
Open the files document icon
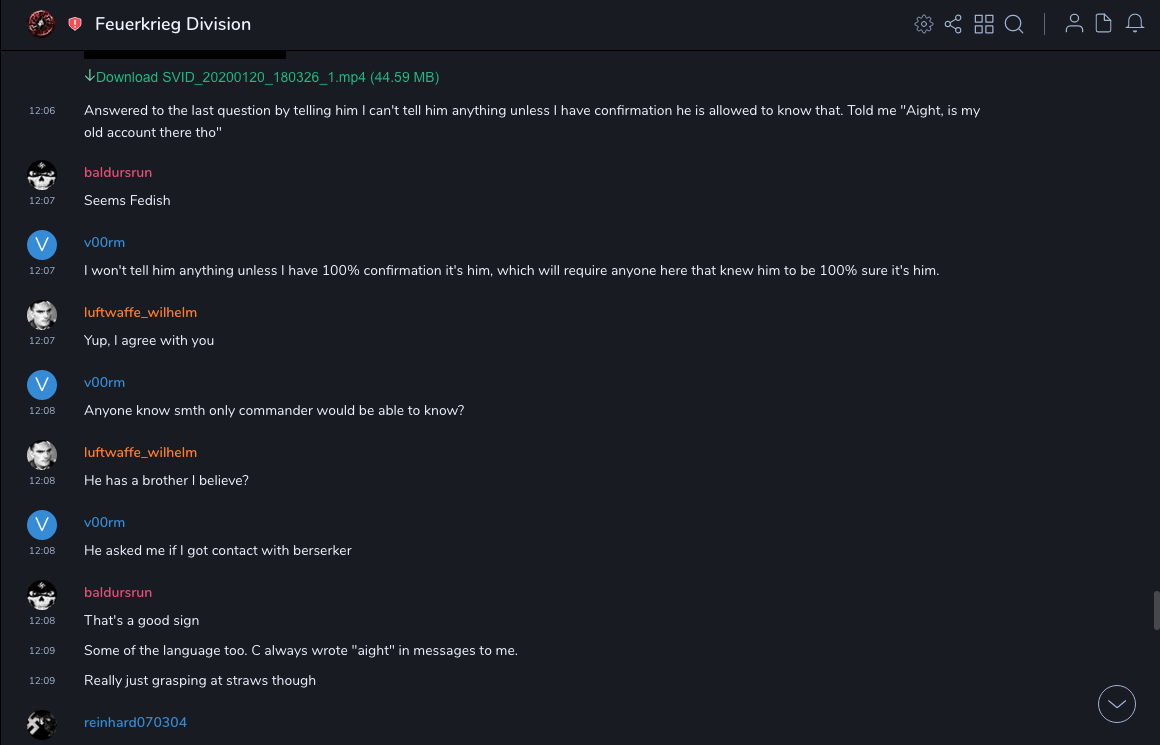[1104, 24]
